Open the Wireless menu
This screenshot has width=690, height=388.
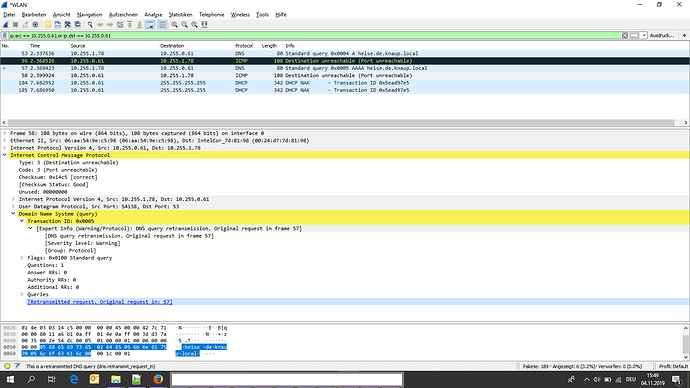[x=240, y=15]
